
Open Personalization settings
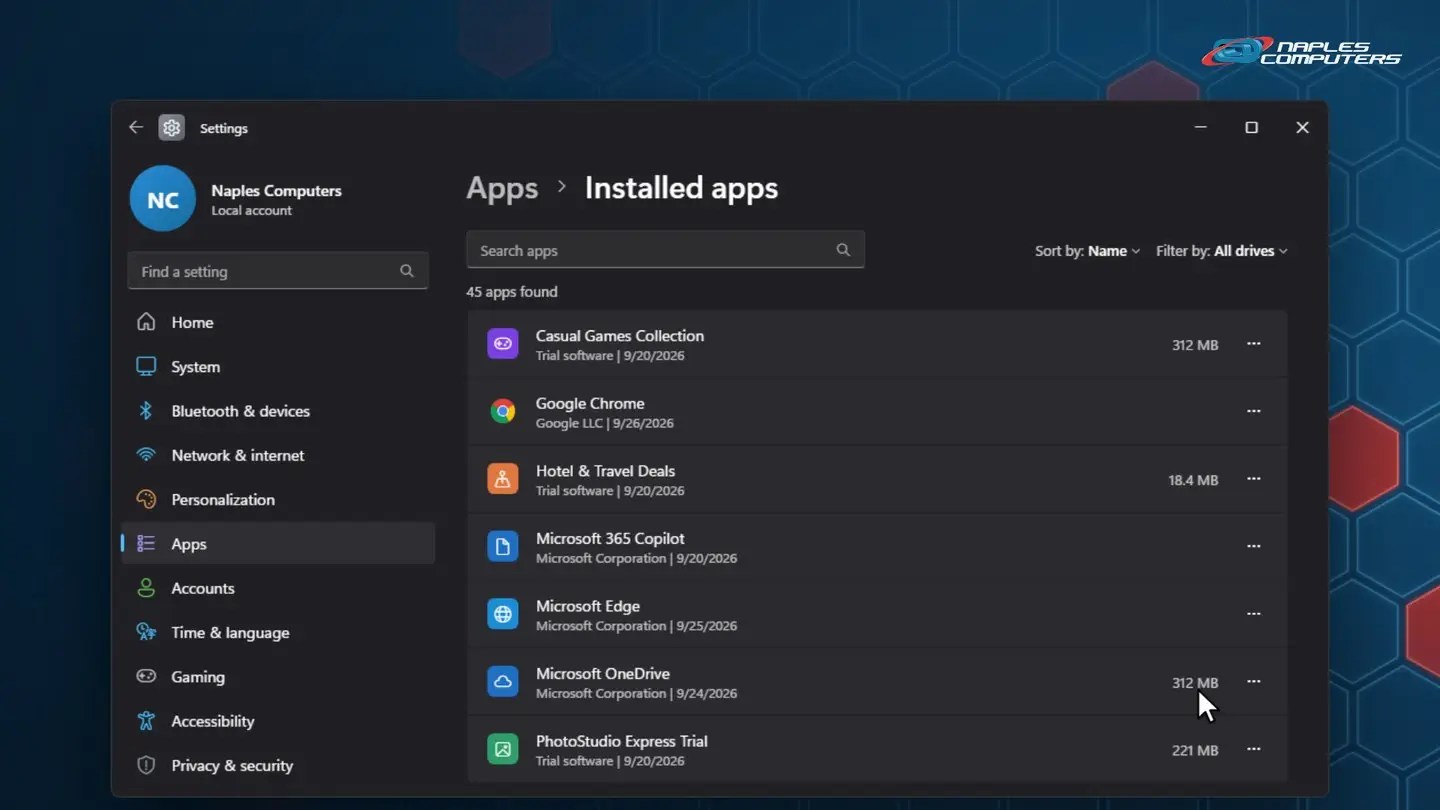click(278, 500)
